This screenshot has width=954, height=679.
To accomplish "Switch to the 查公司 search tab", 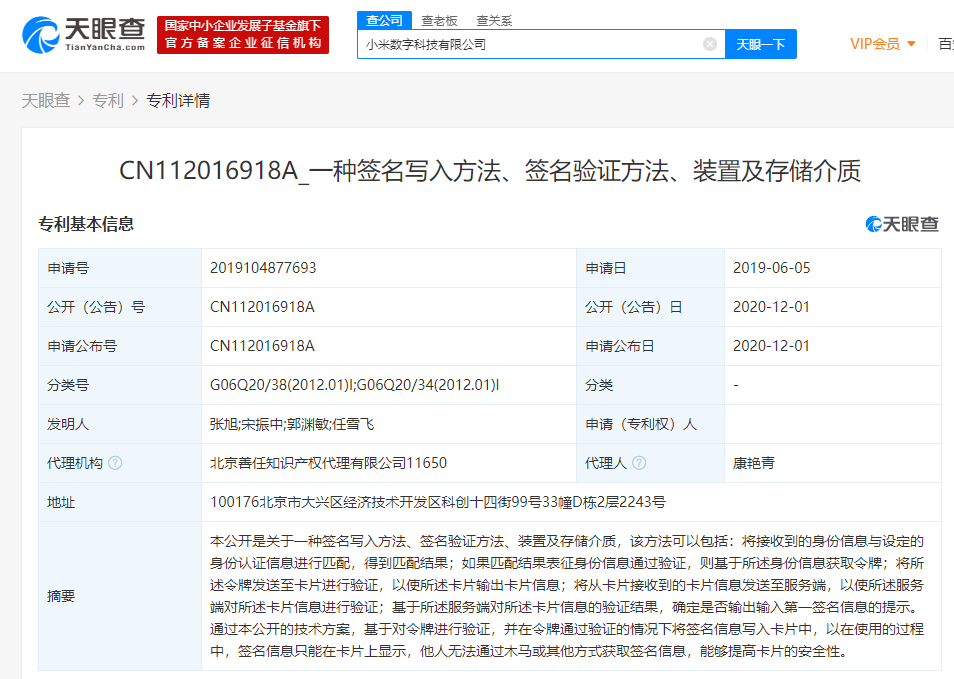I will coord(384,19).
